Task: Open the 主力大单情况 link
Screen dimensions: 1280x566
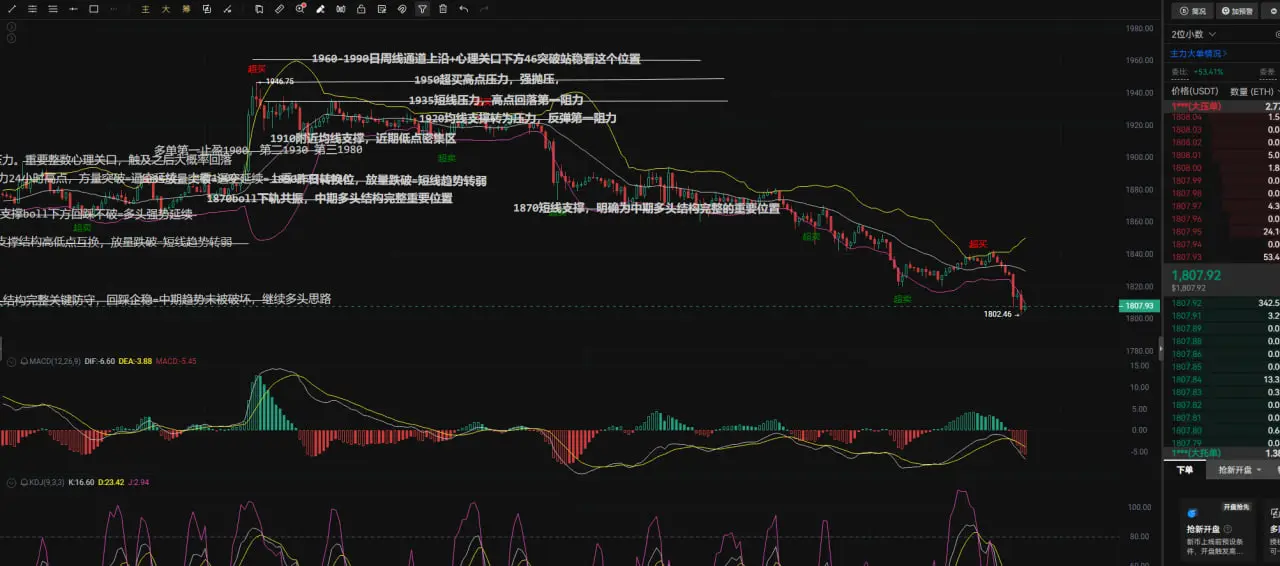Action: click(x=1199, y=53)
